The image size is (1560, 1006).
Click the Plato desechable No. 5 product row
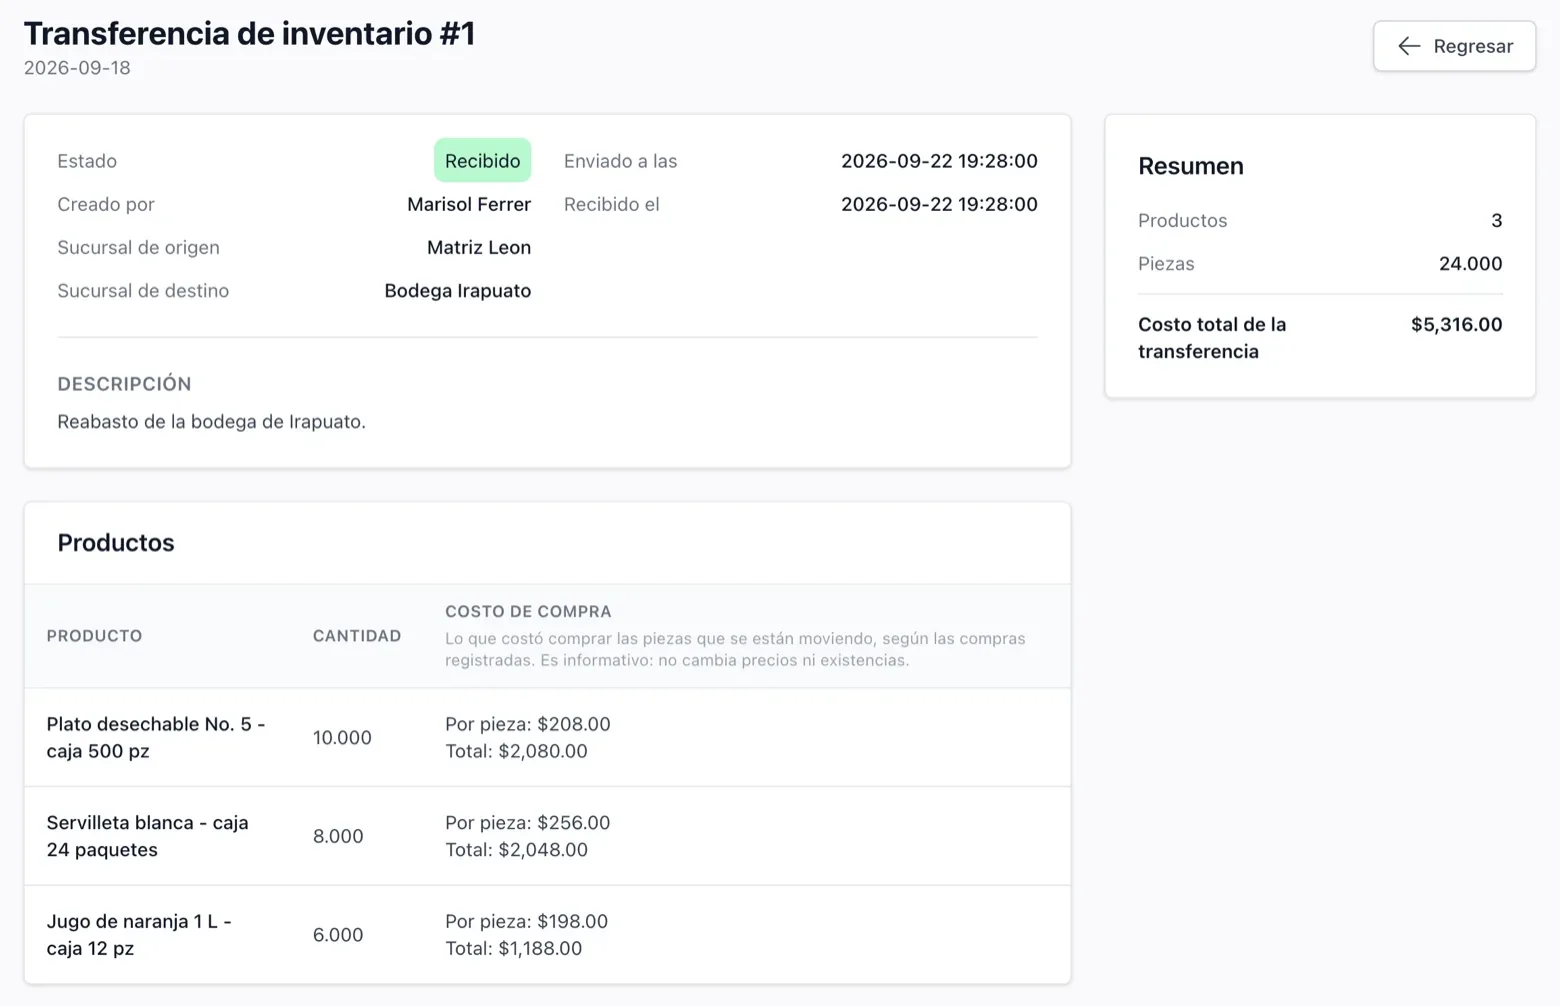[547, 737]
